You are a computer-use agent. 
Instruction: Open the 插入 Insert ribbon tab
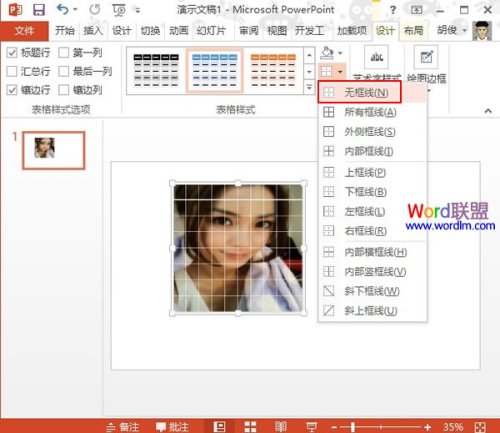tap(93, 31)
